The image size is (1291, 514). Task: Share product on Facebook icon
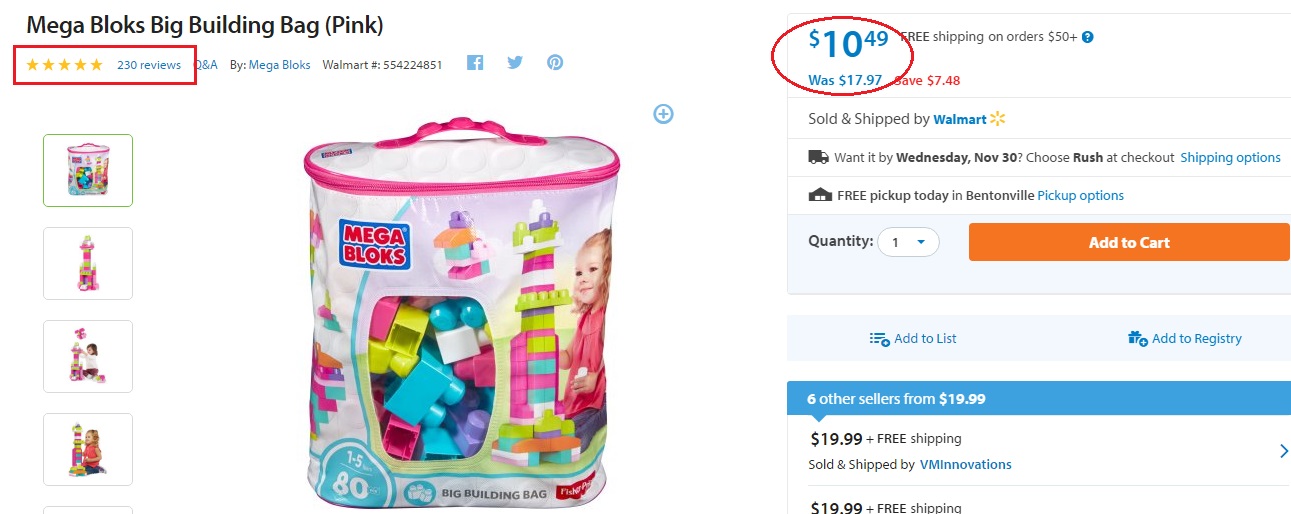point(475,63)
